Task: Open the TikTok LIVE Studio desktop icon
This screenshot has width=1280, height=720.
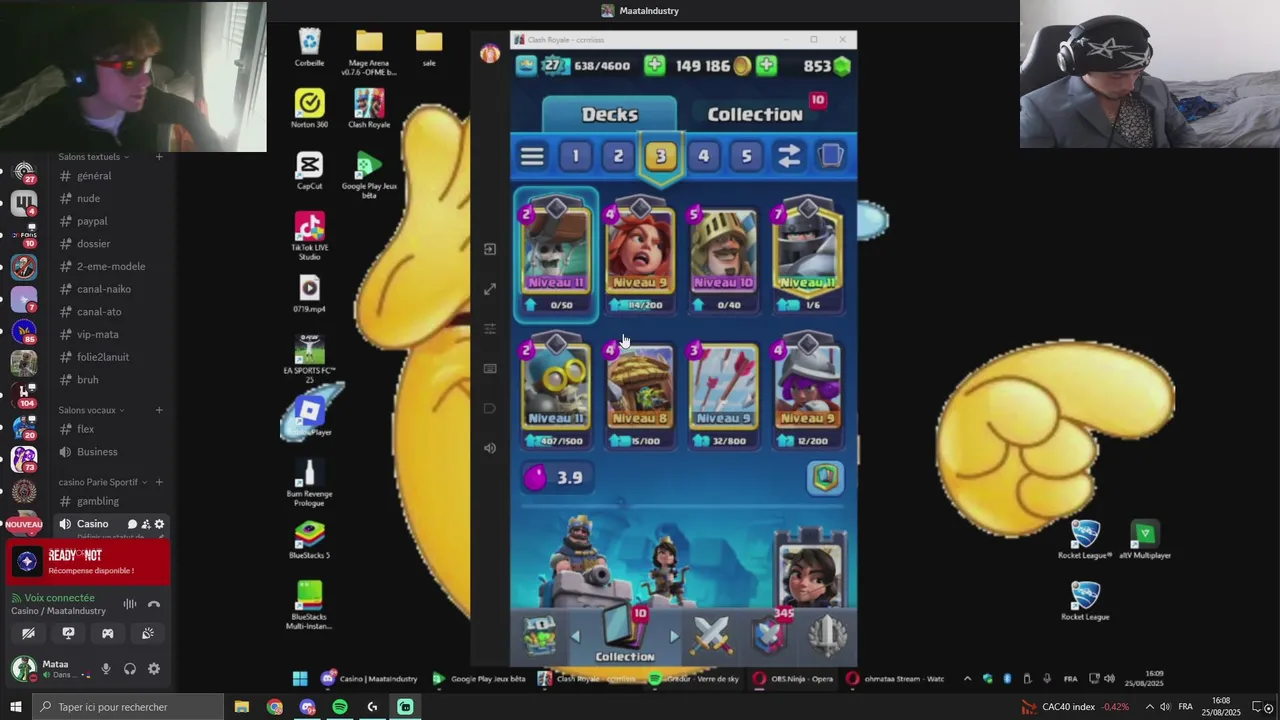Action: click(309, 237)
